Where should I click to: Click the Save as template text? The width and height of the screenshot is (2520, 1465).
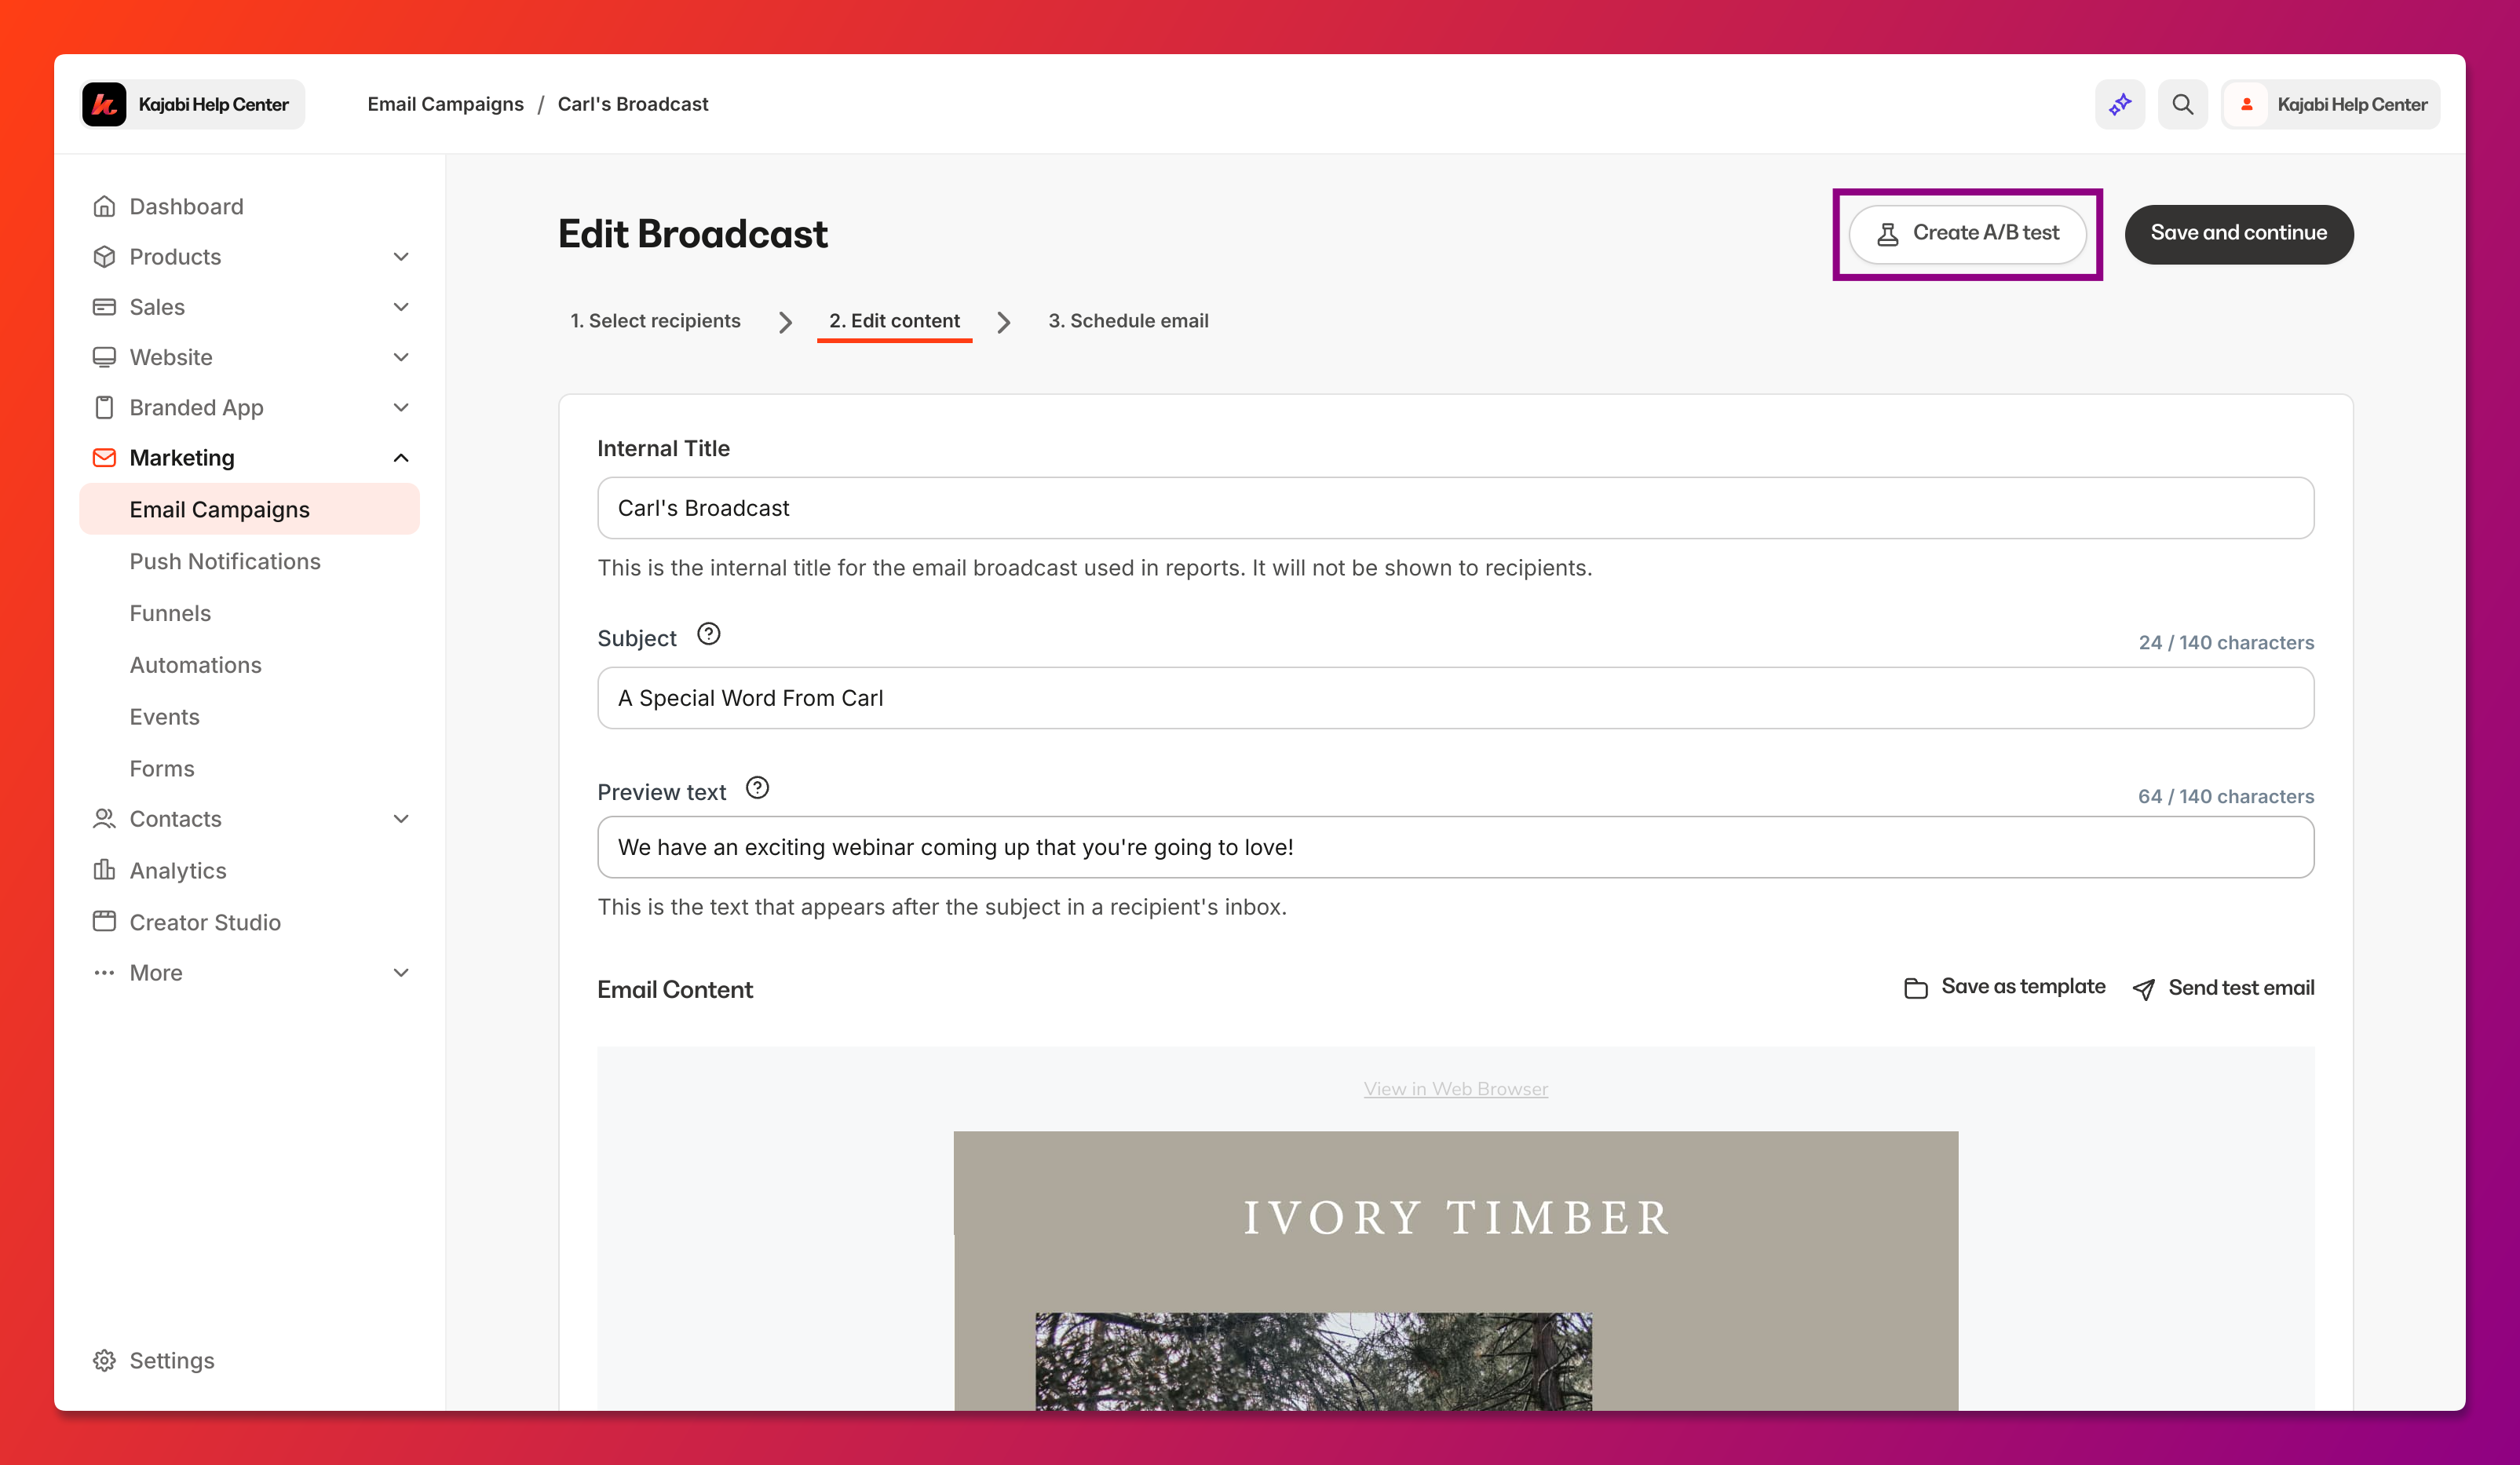point(2023,987)
